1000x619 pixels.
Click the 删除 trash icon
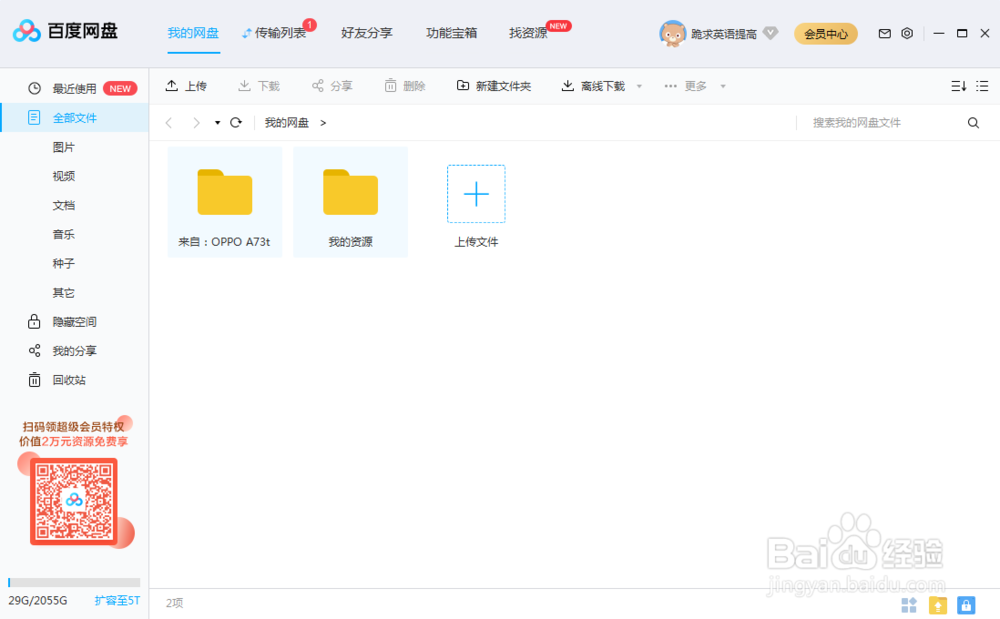[390, 85]
